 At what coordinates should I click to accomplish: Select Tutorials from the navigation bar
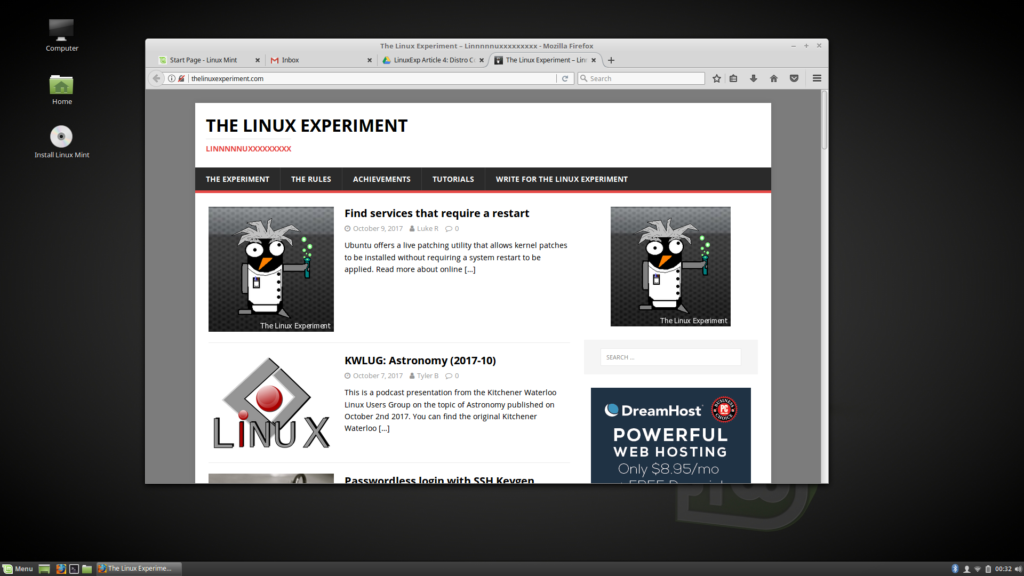pos(453,179)
